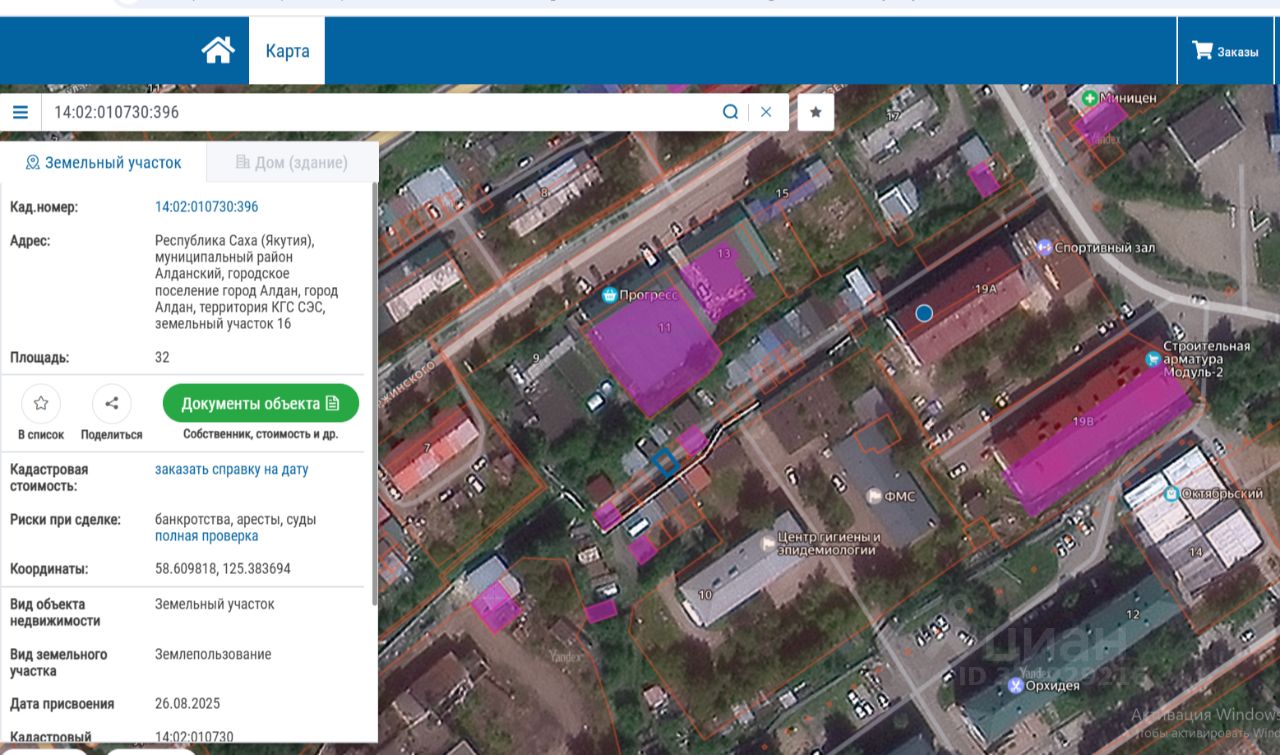
Task: Click the blue dot on building 19А
Action: (924, 313)
